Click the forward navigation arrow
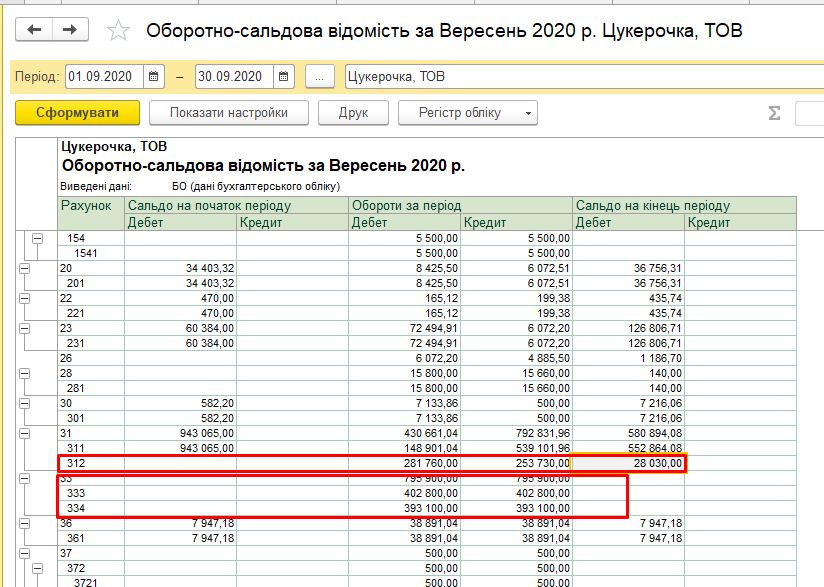The height and width of the screenshot is (587, 824). pos(69,30)
